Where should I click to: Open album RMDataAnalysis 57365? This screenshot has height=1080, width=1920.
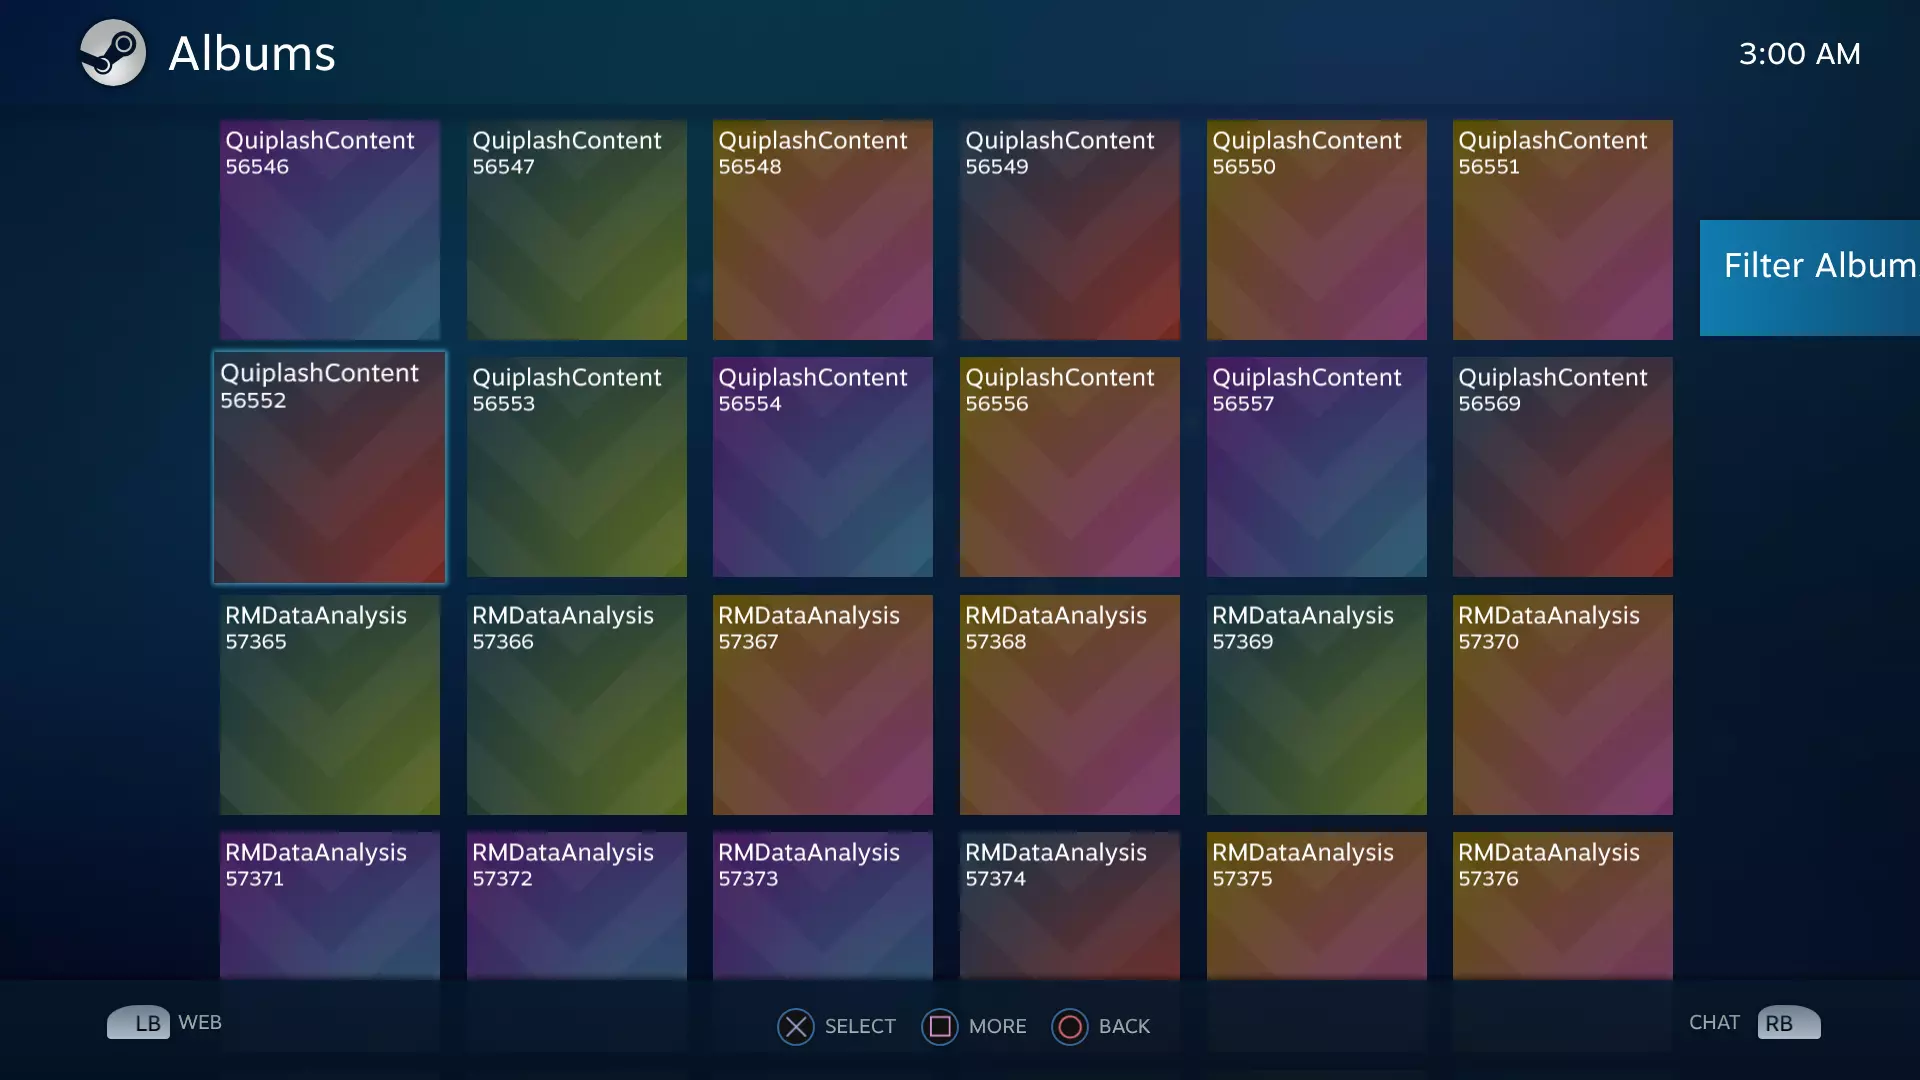[x=330, y=705]
